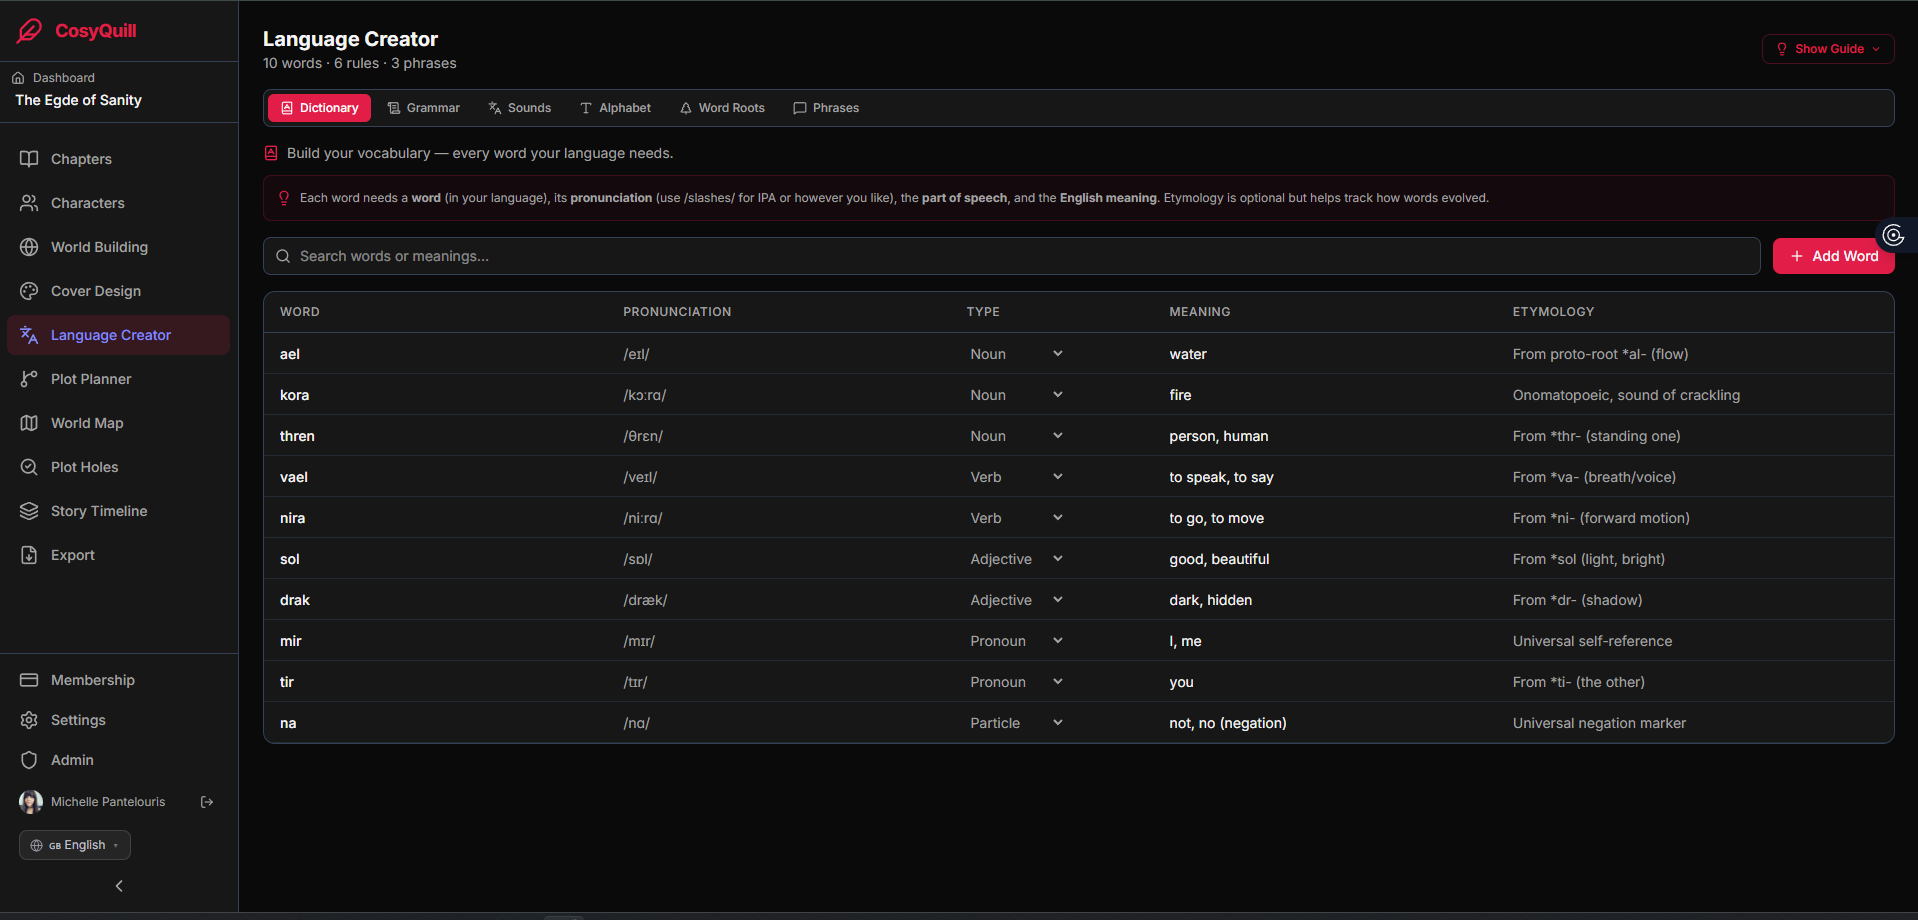Click the Language Creator translate icon in sidebar

click(x=29, y=335)
